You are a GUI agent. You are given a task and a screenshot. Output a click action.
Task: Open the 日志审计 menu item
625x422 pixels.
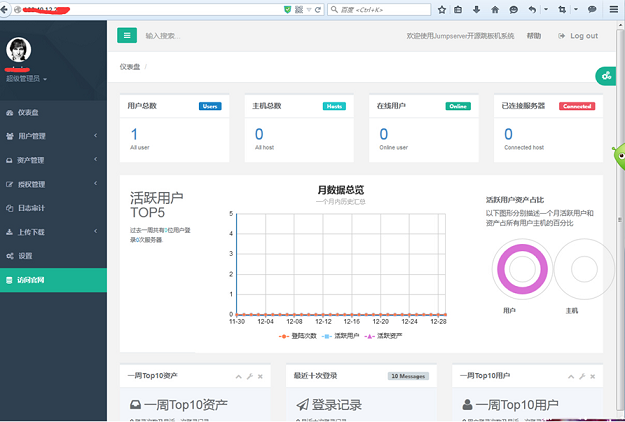(x=53, y=208)
